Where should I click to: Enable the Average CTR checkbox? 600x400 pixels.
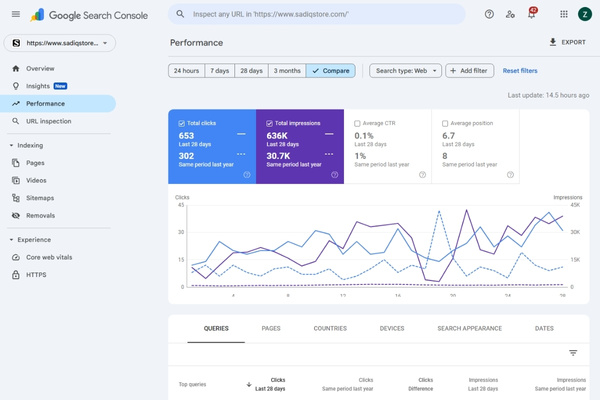click(x=359, y=123)
